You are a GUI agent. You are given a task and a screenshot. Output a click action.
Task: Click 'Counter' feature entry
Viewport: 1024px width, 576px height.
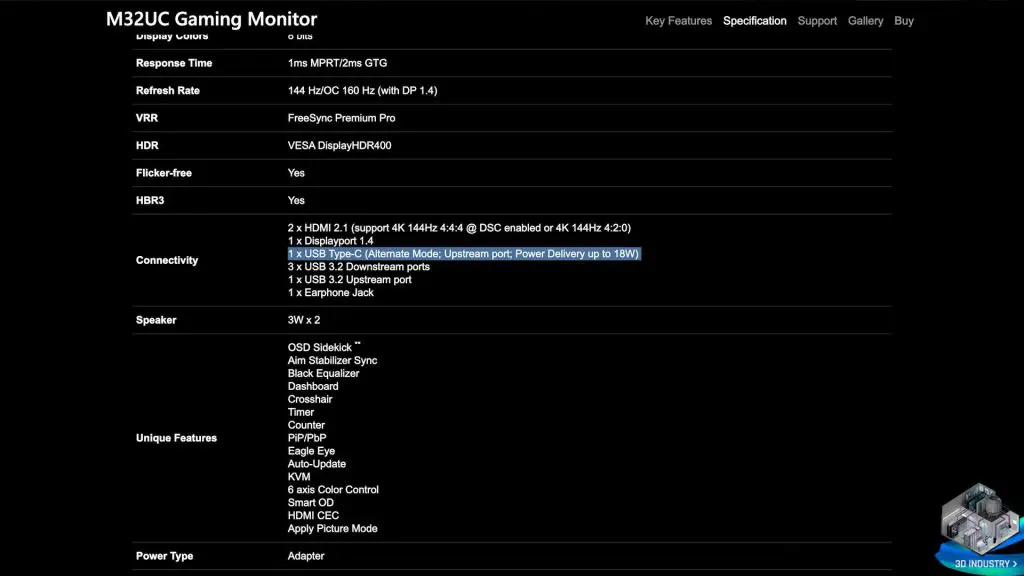306,425
